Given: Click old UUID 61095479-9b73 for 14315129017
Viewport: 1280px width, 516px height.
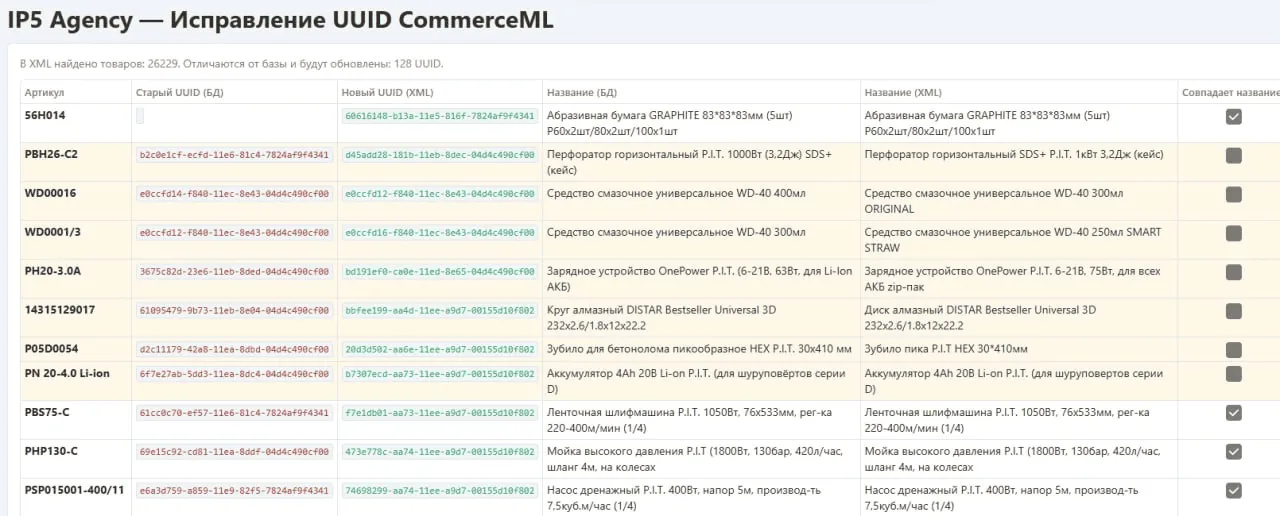Looking at the screenshot, I should point(234,311).
